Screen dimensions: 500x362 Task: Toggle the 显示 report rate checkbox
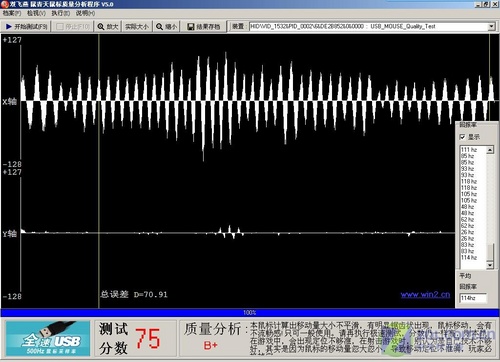(463, 137)
